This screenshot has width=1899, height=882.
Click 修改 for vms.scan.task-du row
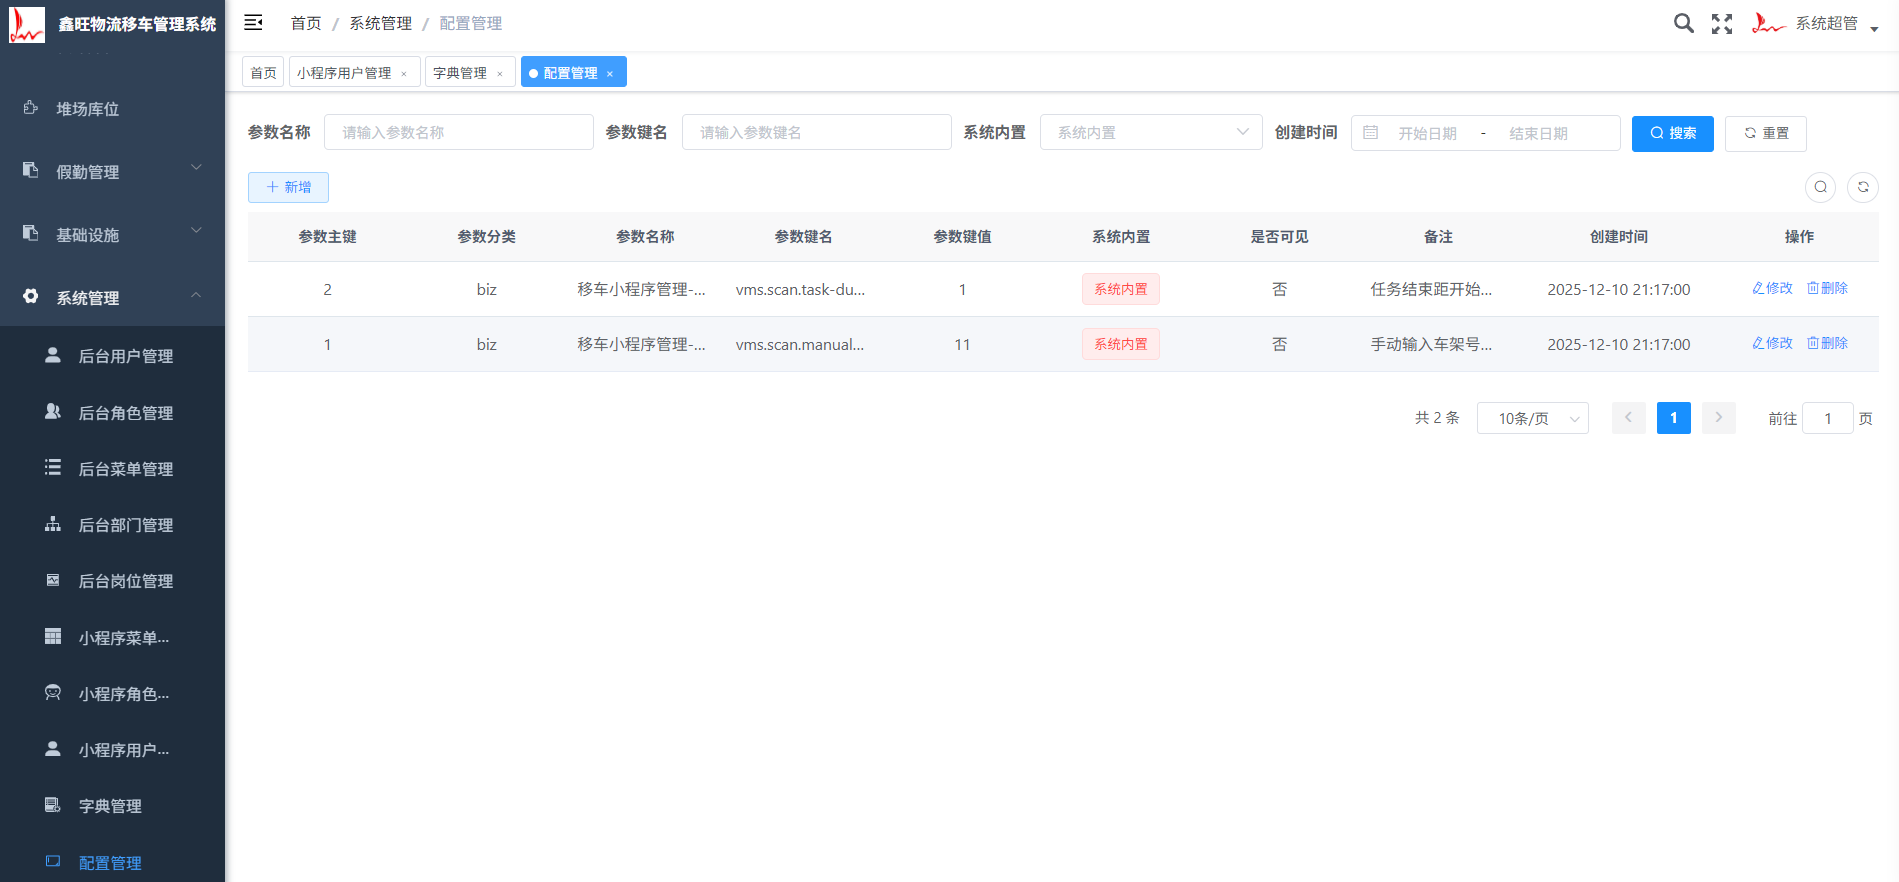1772,288
